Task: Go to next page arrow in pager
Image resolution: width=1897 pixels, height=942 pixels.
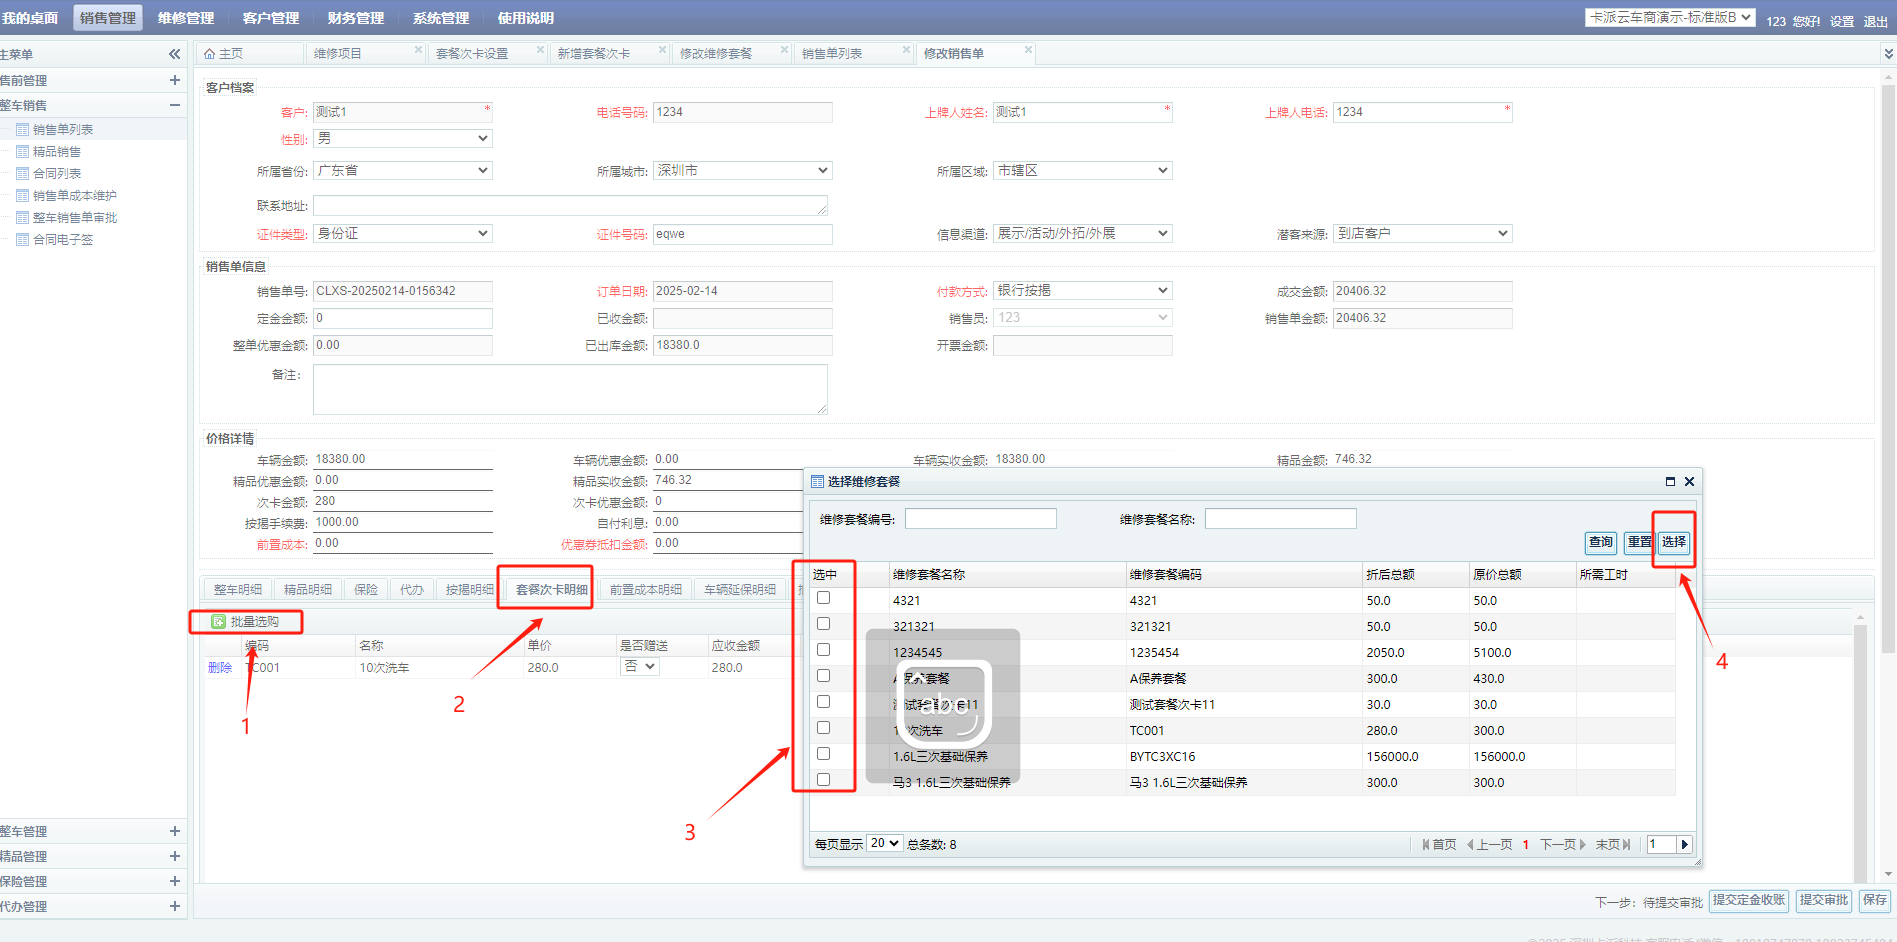Action: pos(1684,845)
